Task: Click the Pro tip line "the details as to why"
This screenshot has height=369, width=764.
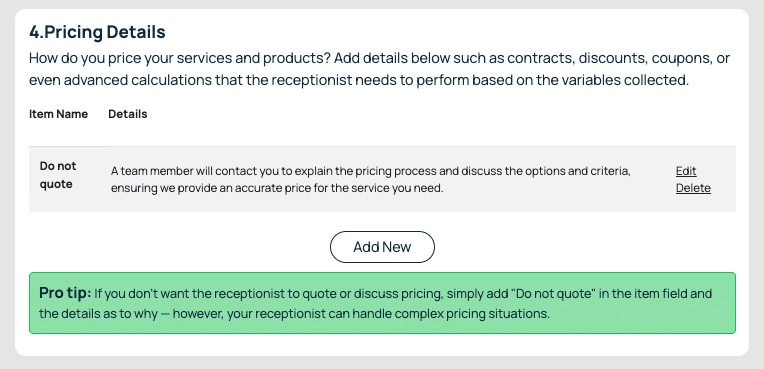Action: (x=294, y=314)
